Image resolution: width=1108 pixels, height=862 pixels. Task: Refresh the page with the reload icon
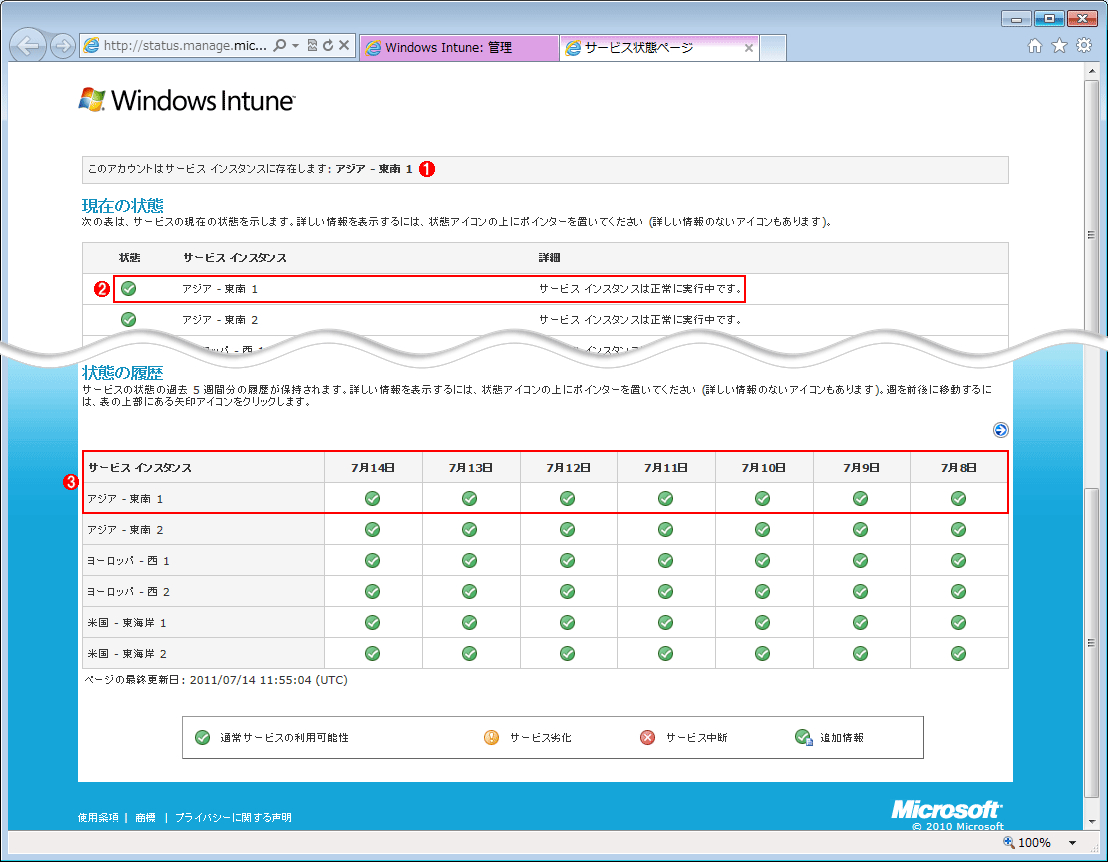coord(328,45)
